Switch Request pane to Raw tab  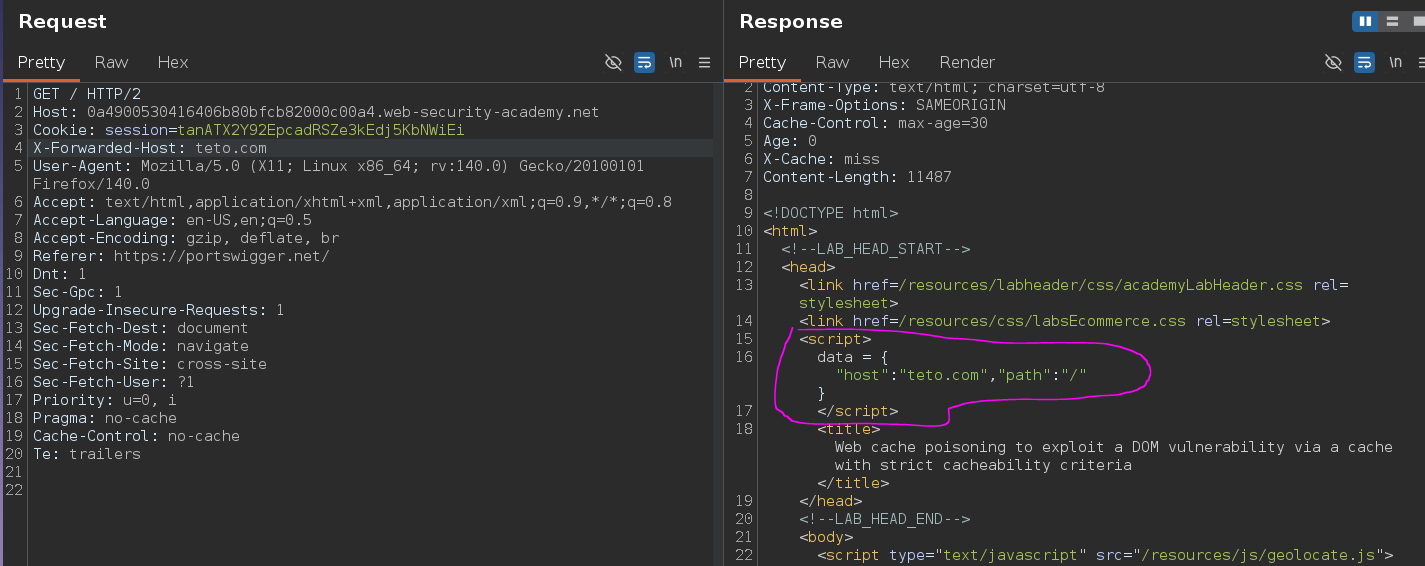pyautogui.click(x=111, y=62)
